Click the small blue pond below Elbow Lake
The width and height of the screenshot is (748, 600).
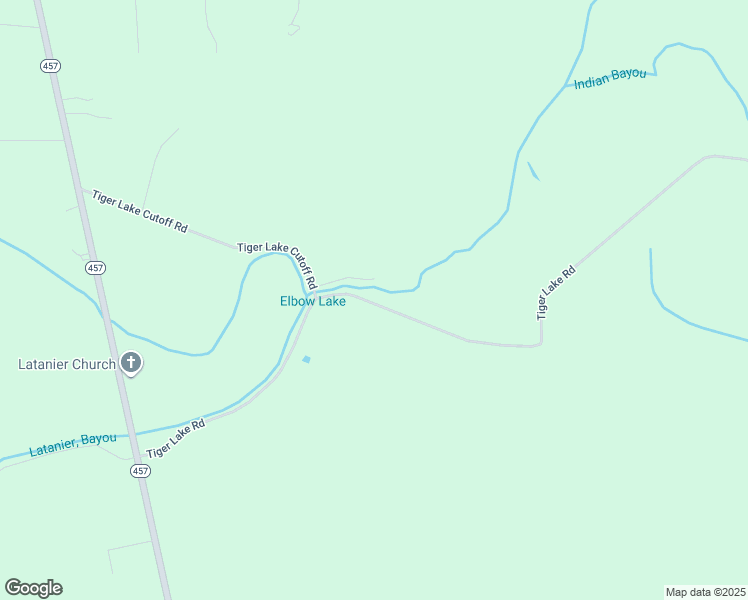point(306,359)
